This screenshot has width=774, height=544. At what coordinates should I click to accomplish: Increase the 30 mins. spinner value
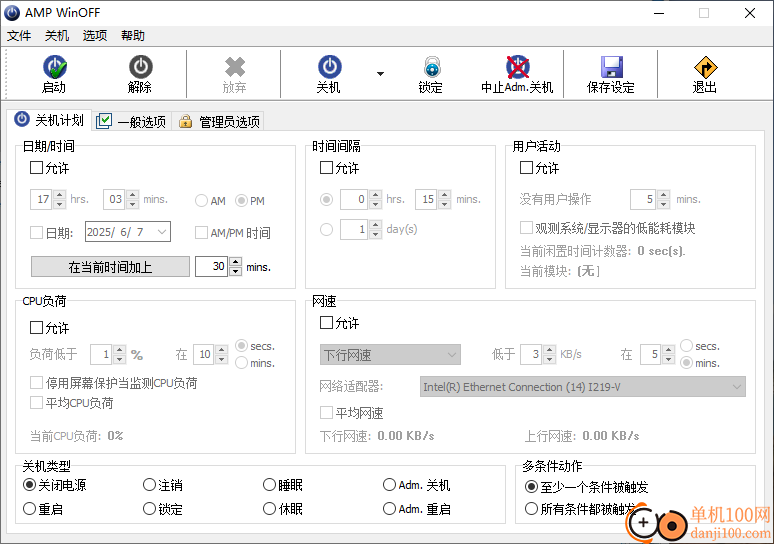[236, 262]
